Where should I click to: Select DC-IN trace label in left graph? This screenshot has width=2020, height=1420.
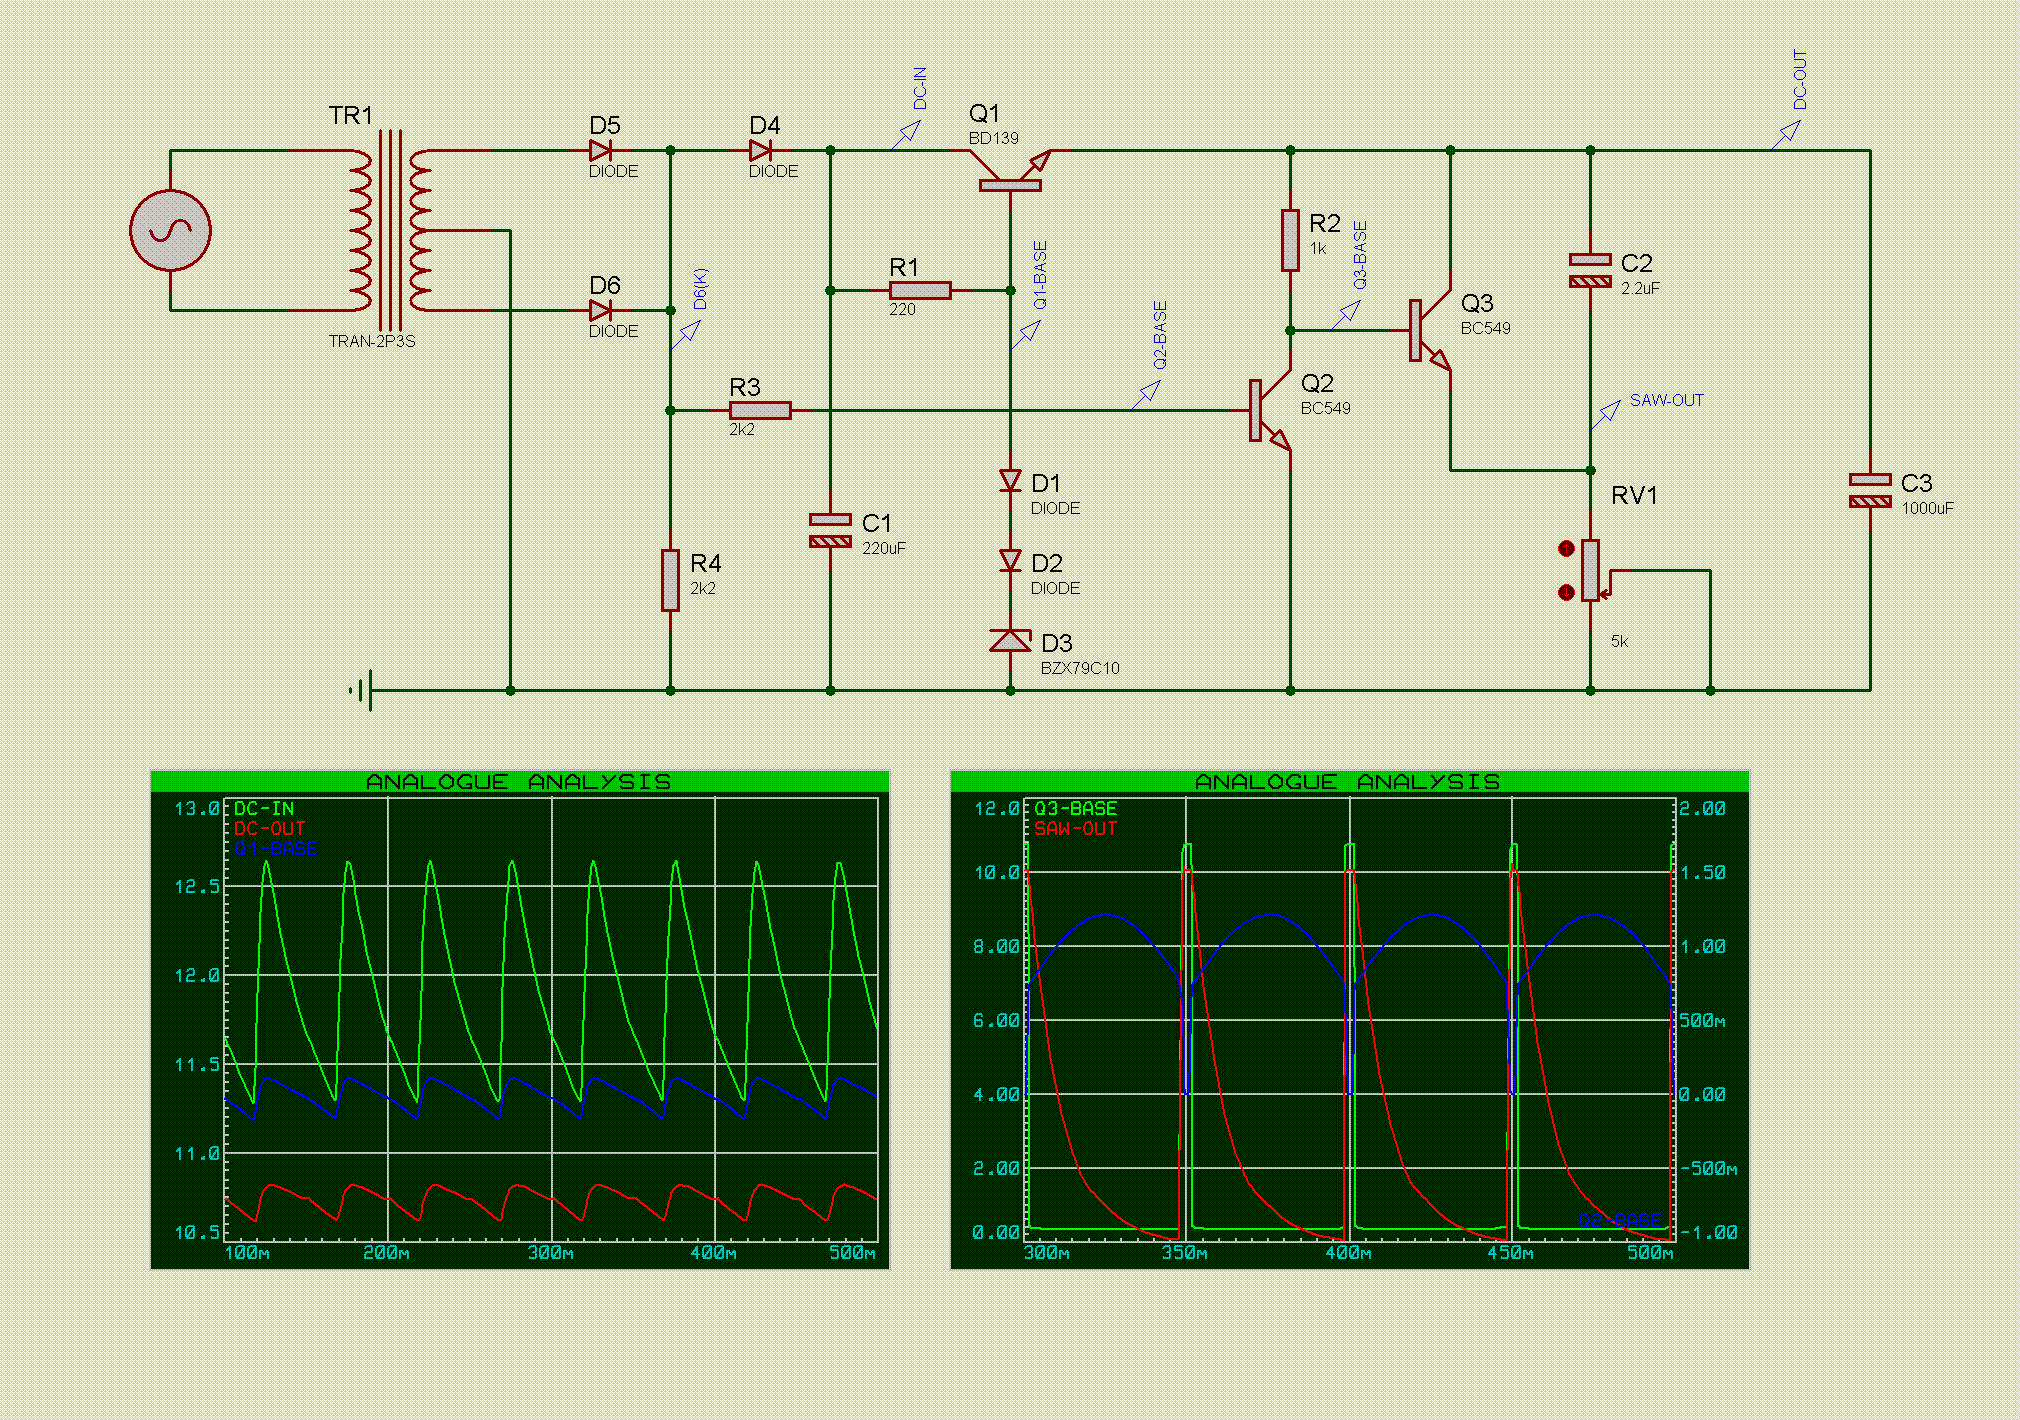[x=264, y=808]
